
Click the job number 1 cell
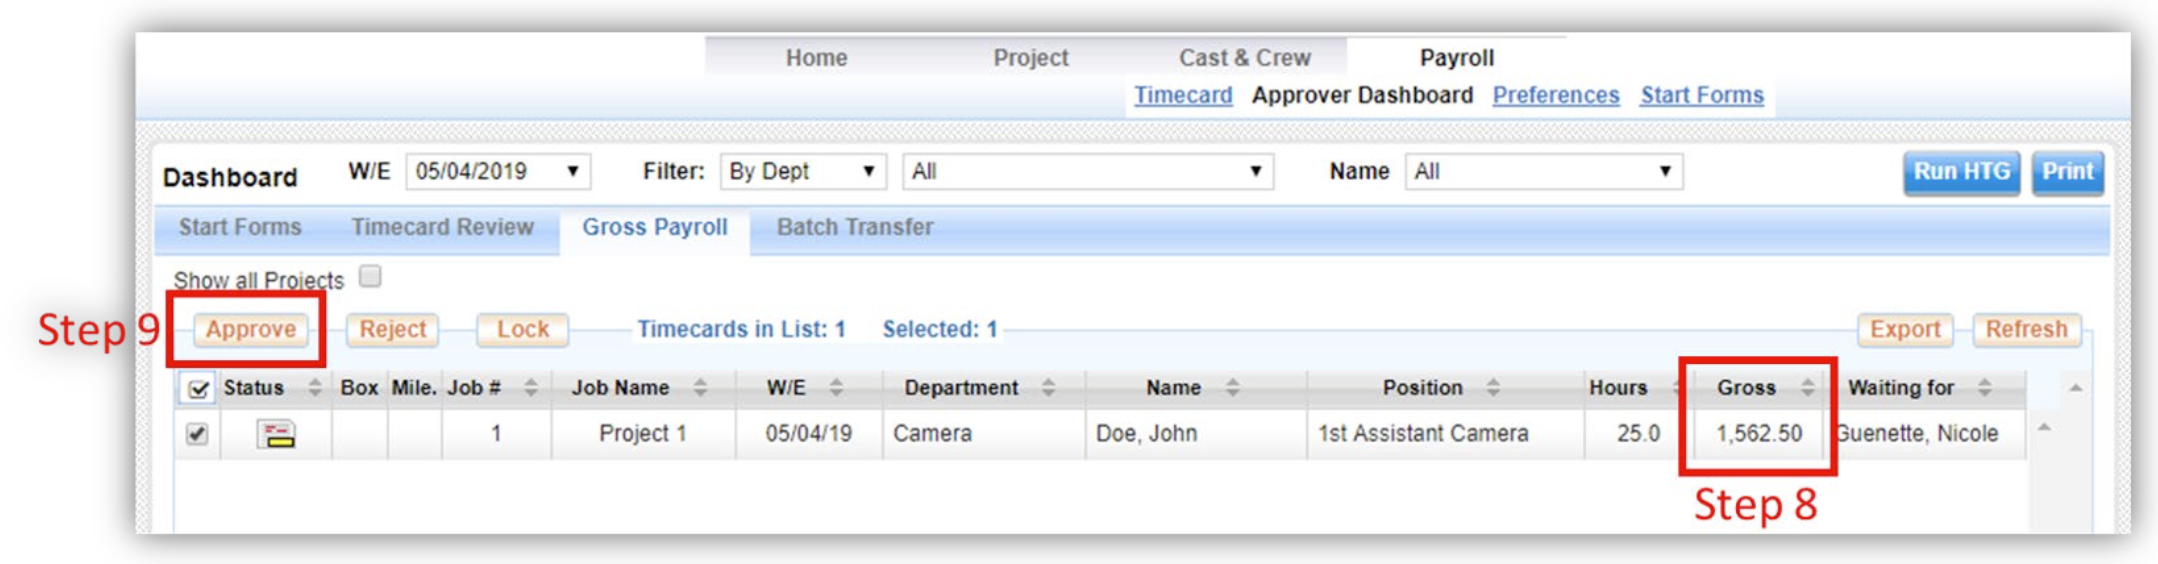tap(496, 433)
